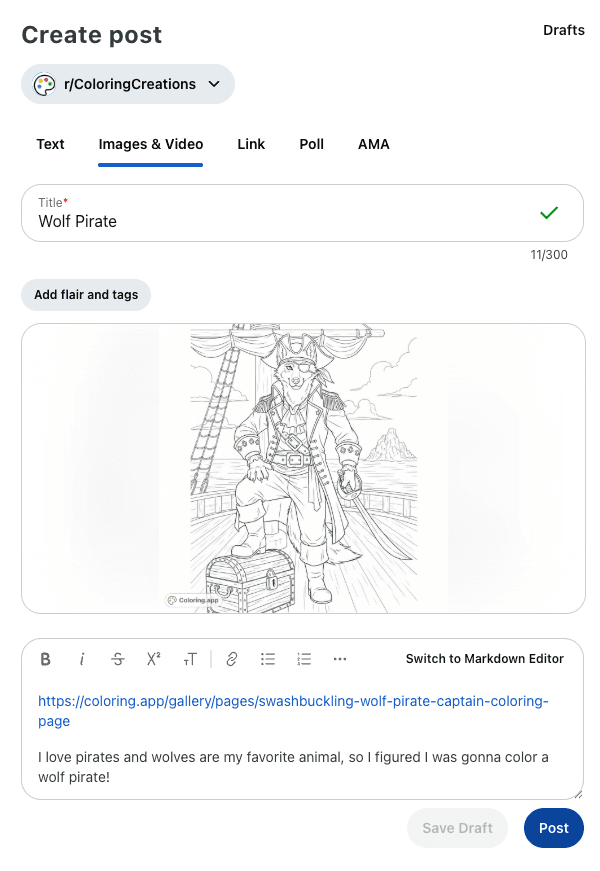Toggle bold text formatting

pyautogui.click(x=46, y=659)
